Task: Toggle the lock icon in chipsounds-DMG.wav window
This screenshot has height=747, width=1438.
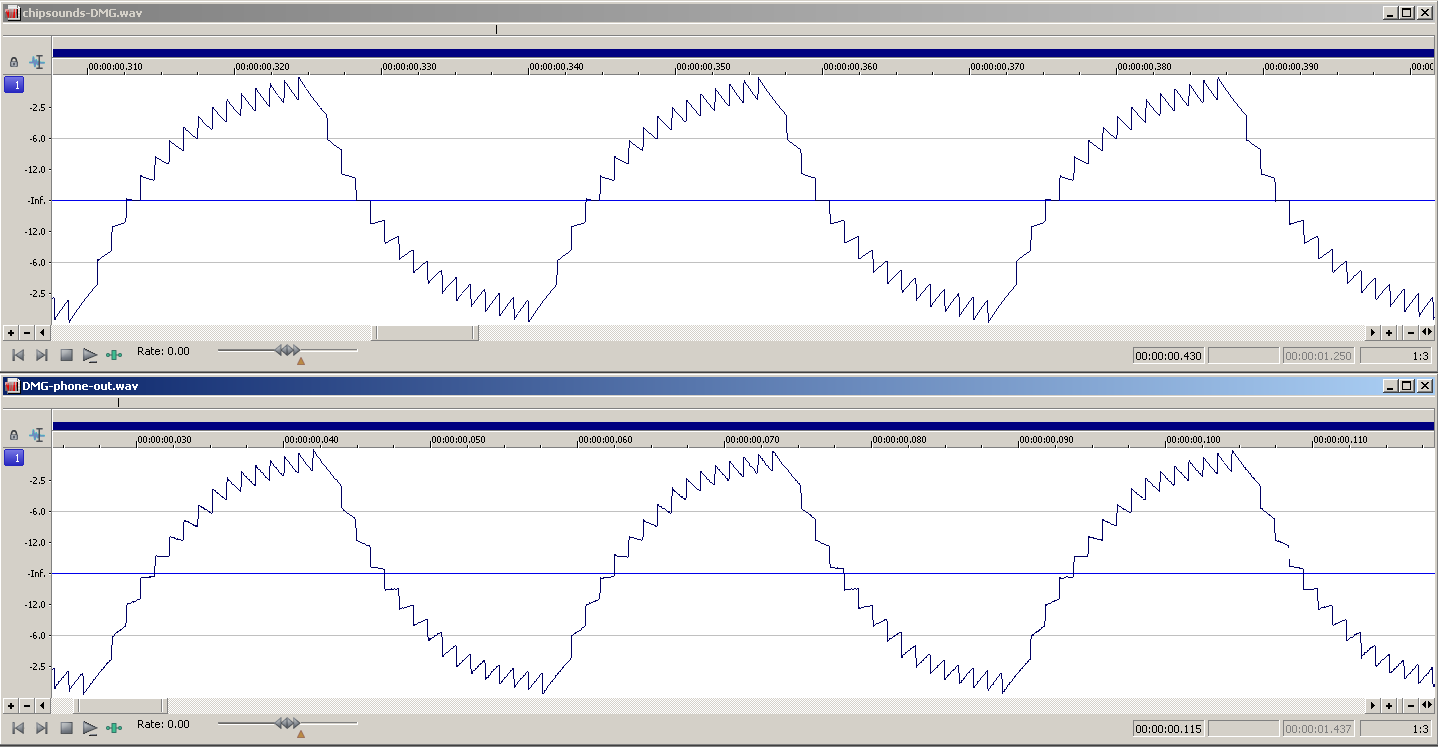Action: click(14, 62)
